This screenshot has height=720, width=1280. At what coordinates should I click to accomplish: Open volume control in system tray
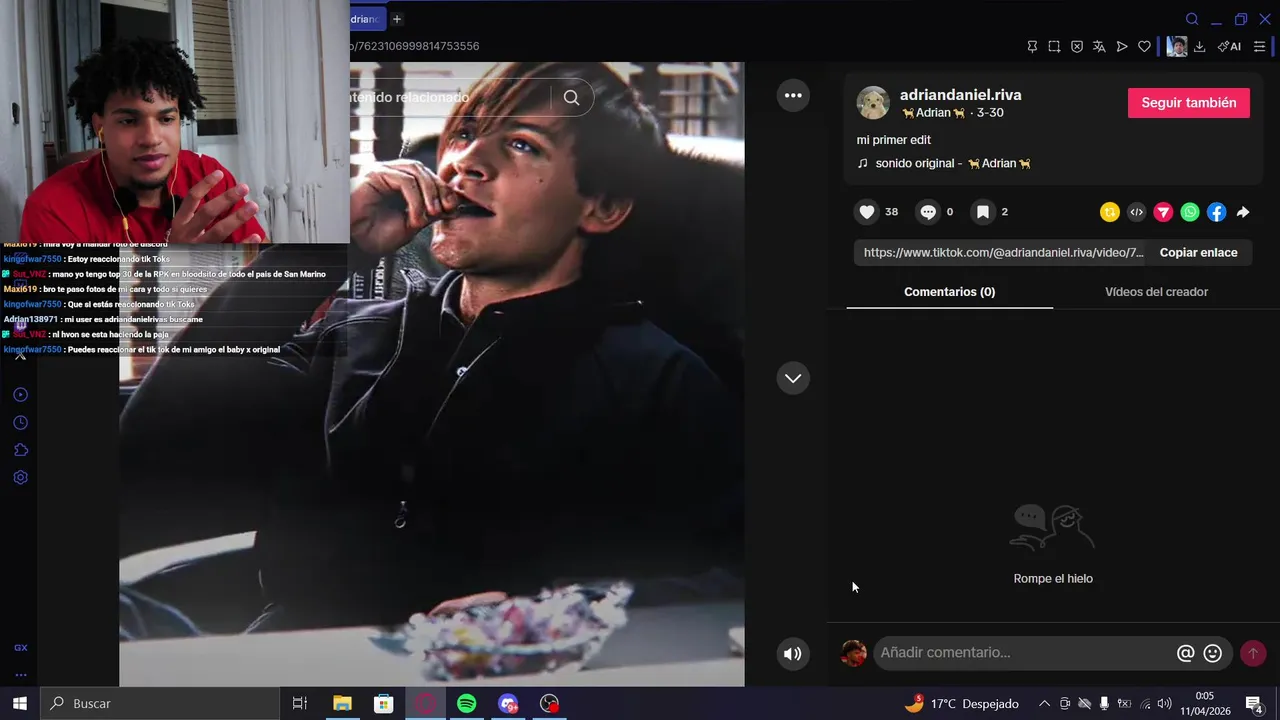click(1164, 704)
